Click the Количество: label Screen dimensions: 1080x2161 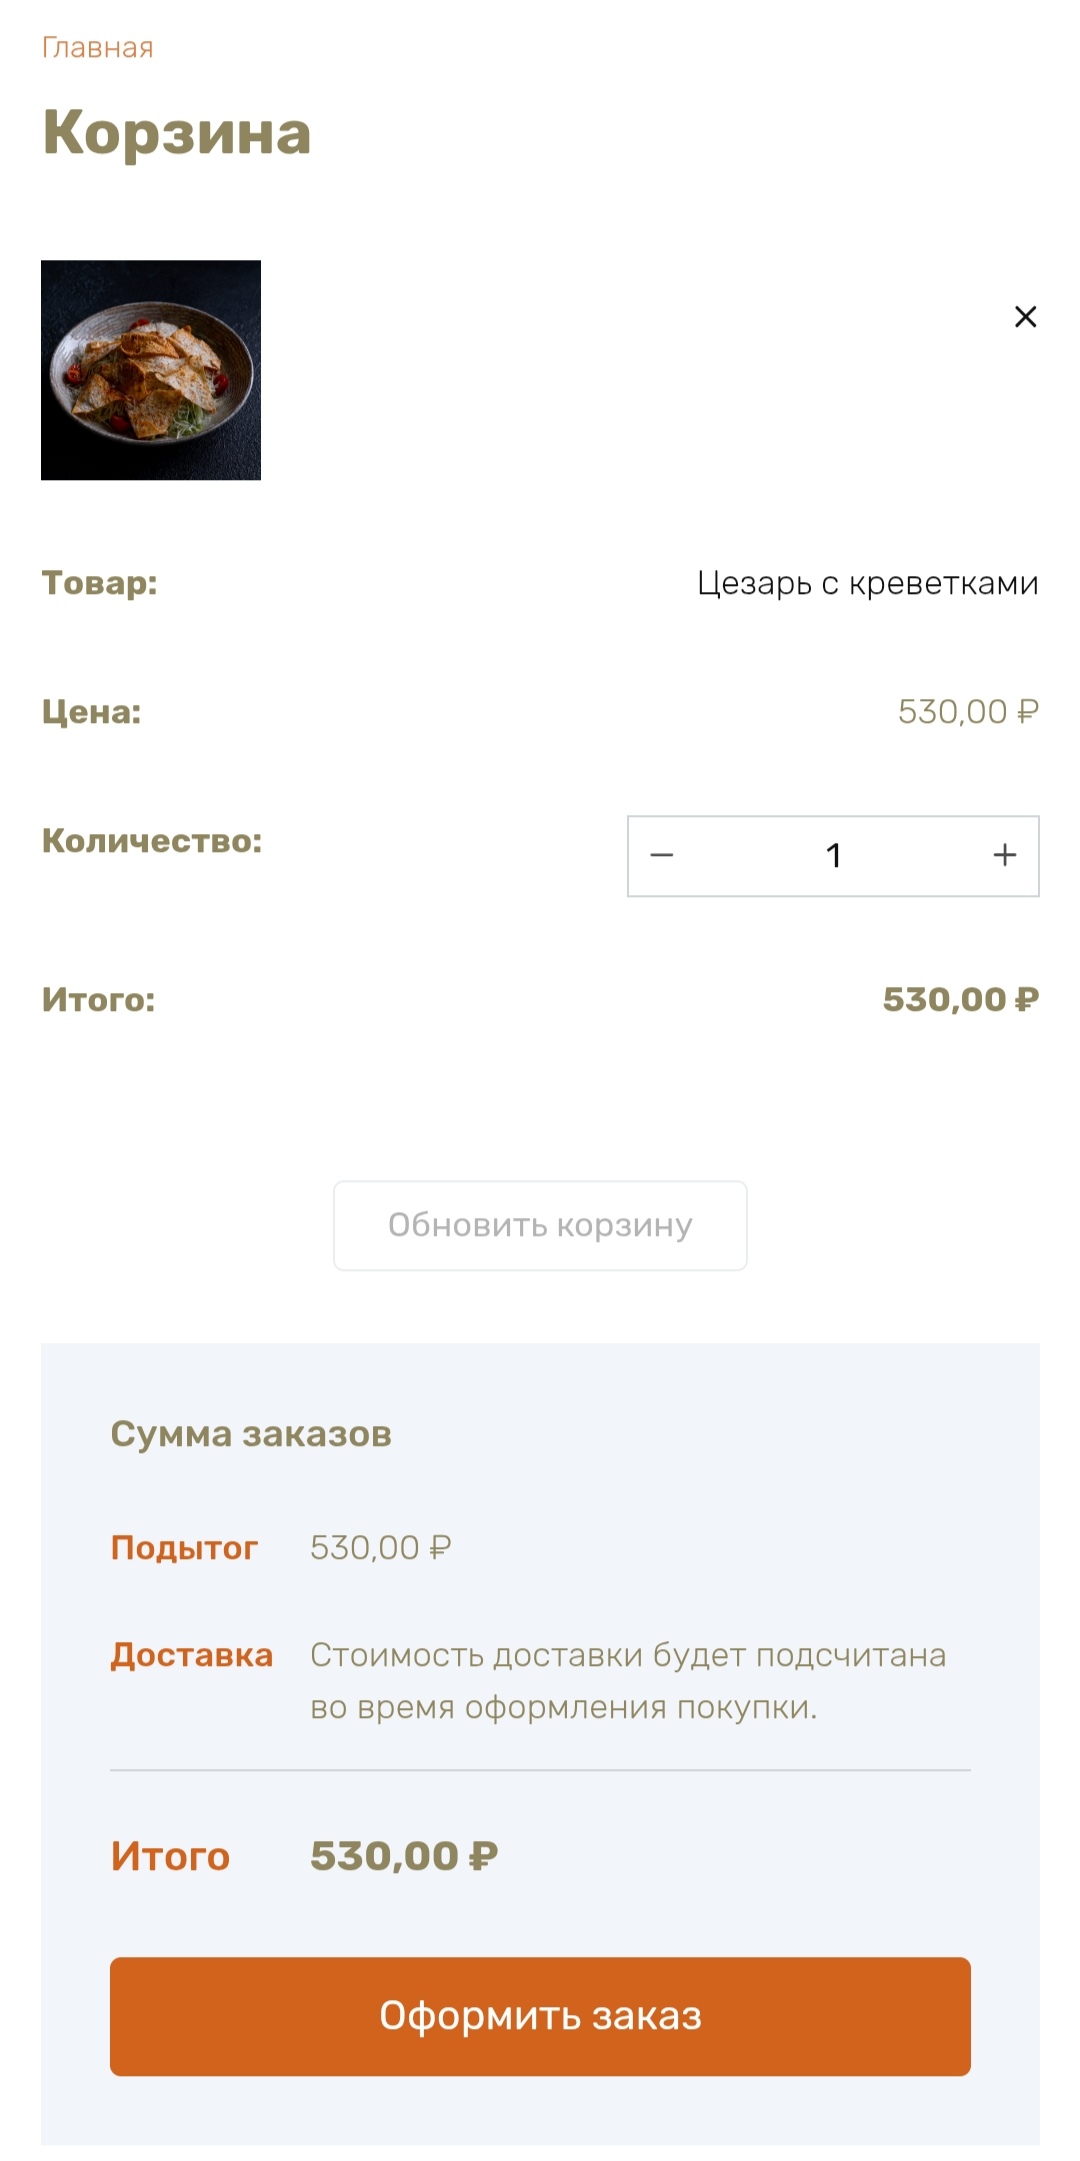pyautogui.click(x=152, y=841)
